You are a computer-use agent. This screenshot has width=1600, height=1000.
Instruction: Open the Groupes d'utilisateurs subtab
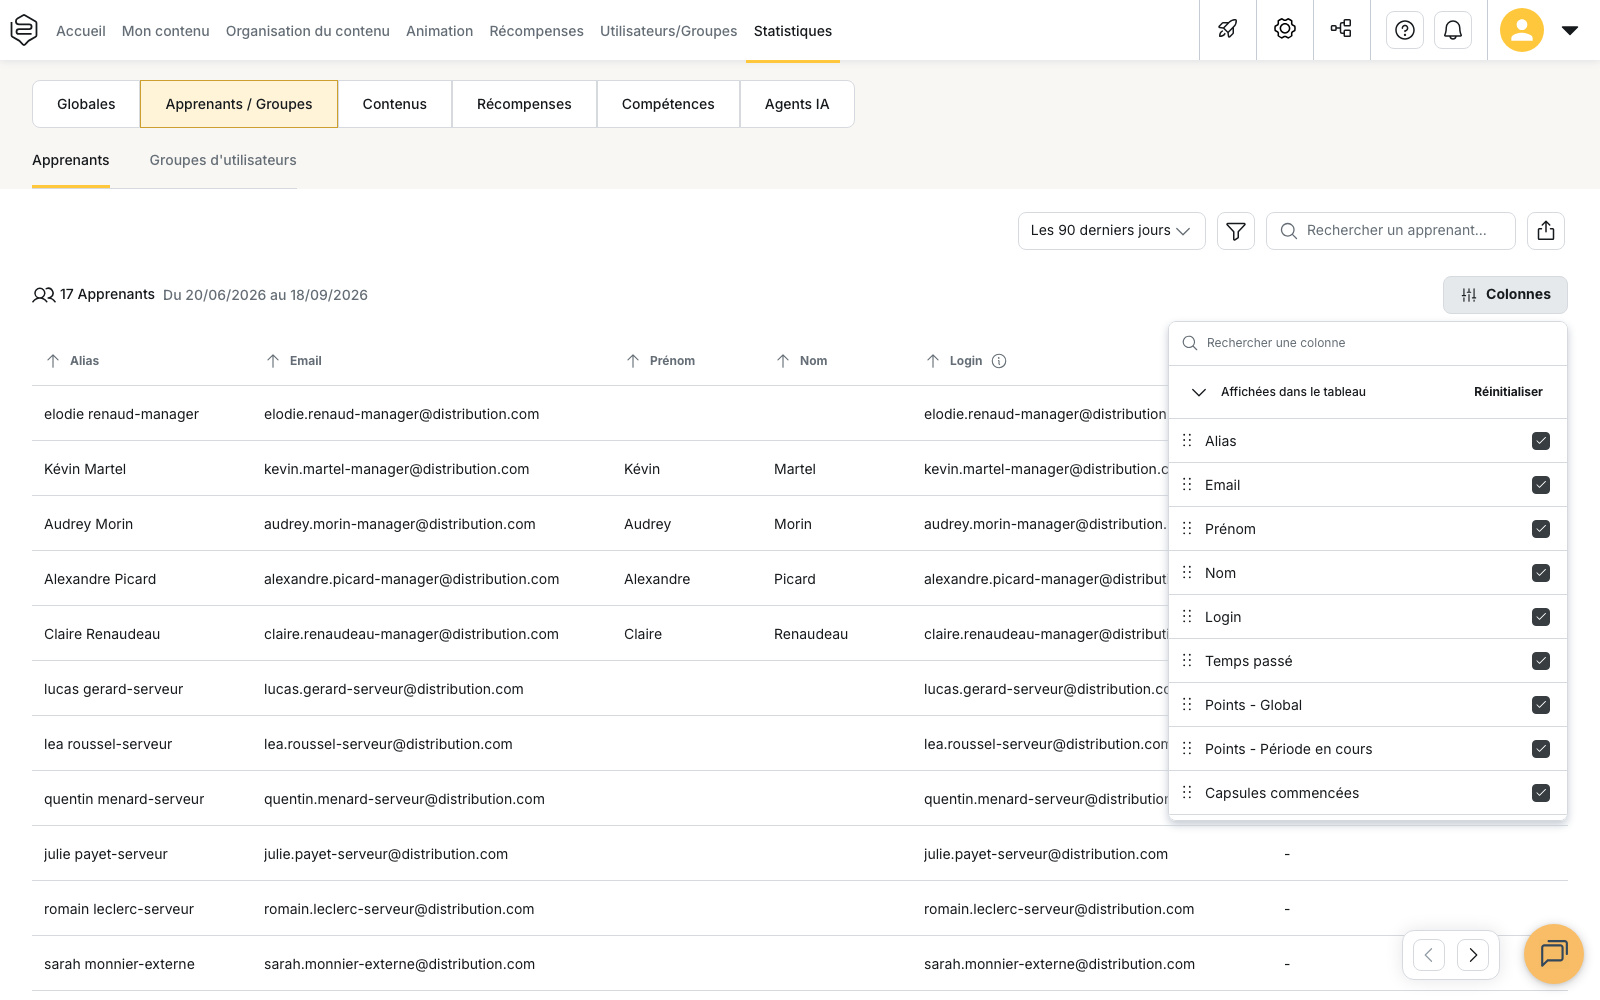(x=223, y=160)
